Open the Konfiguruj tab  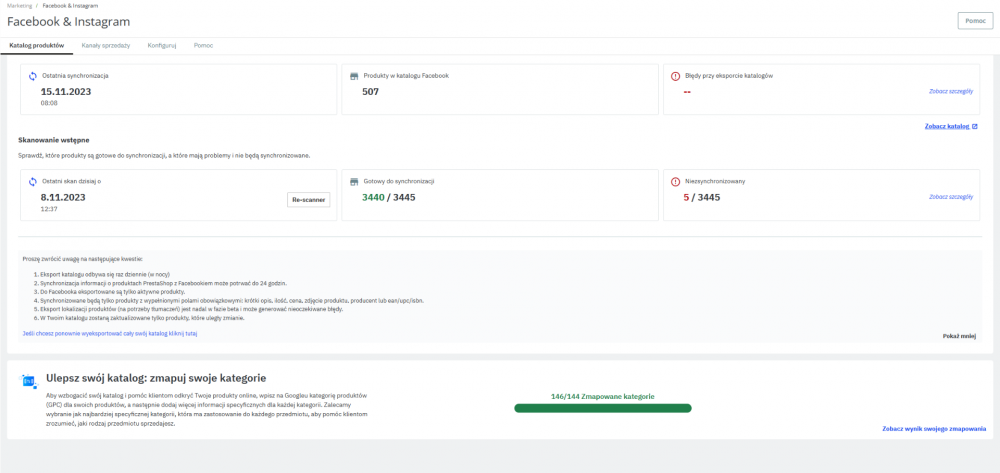[161, 46]
